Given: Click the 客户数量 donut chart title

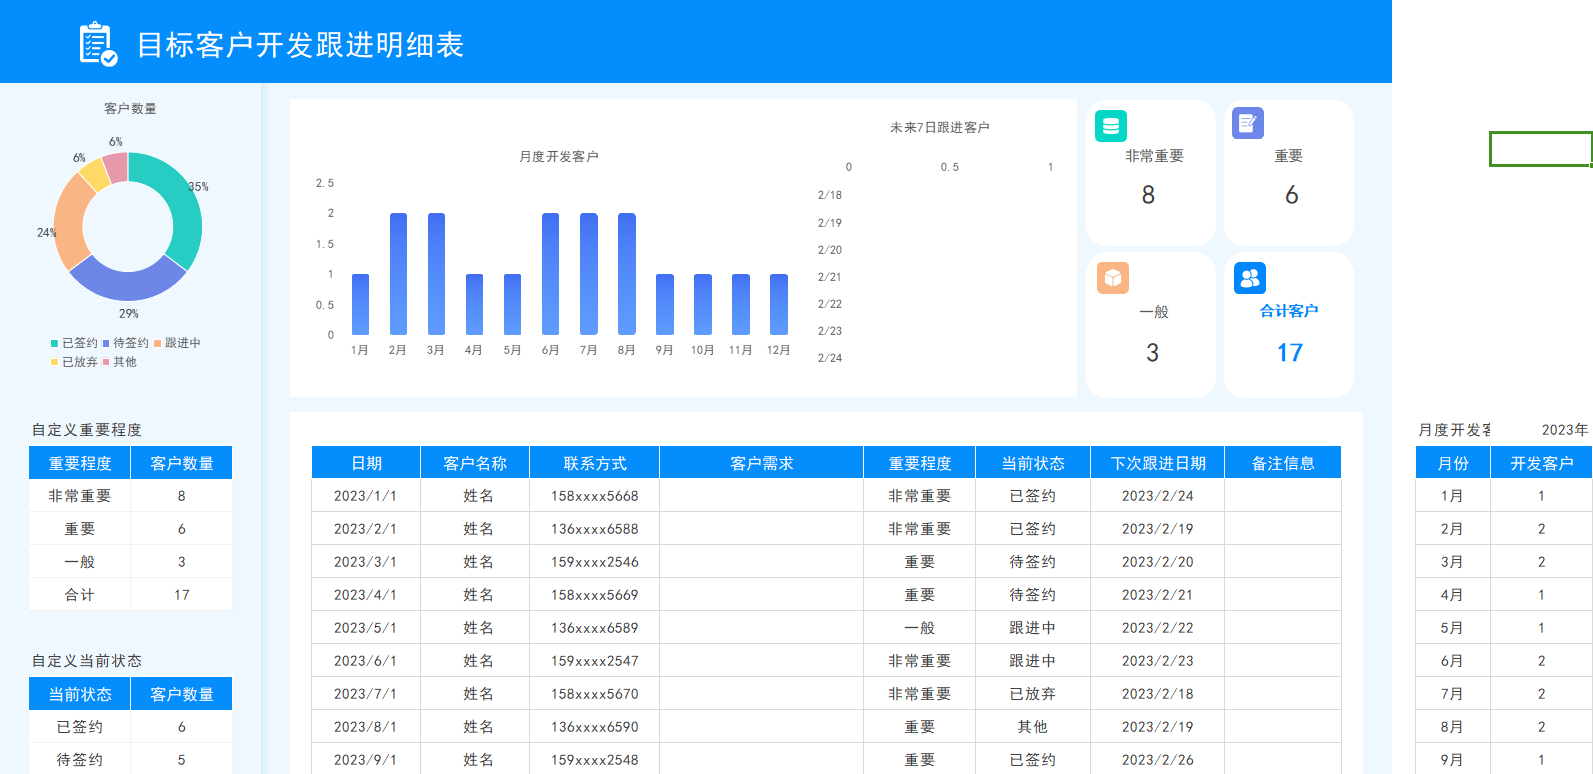Looking at the screenshot, I should [130, 109].
